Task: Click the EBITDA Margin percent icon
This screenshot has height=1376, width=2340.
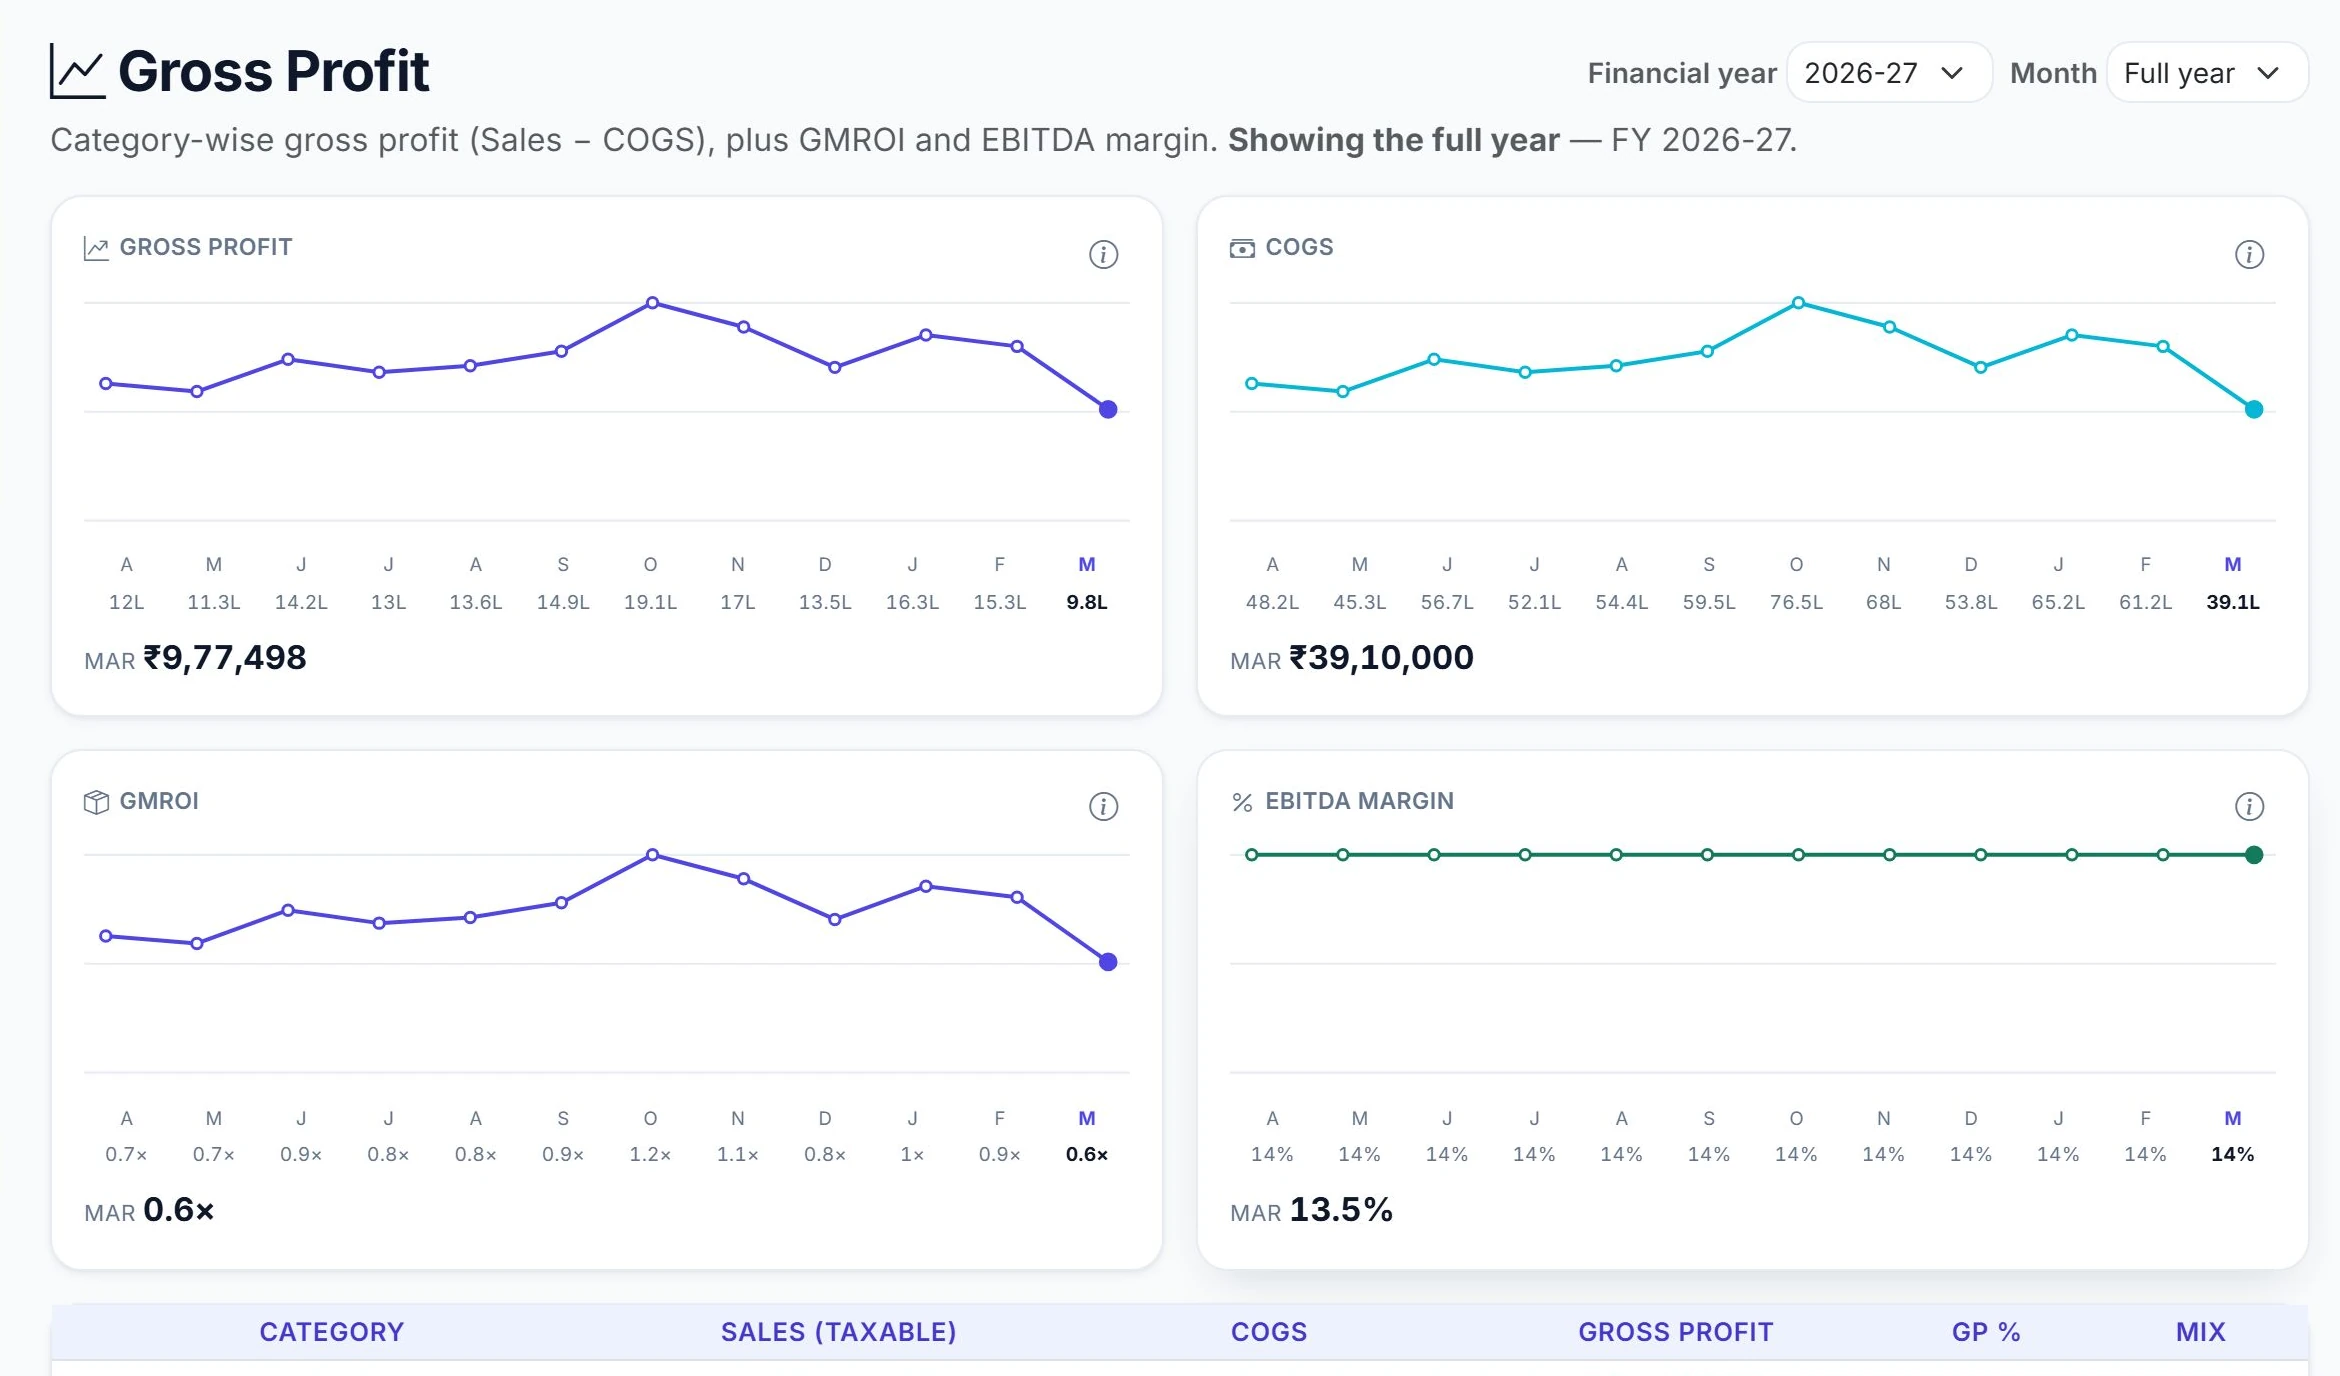Action: [x=1242, y=802]
